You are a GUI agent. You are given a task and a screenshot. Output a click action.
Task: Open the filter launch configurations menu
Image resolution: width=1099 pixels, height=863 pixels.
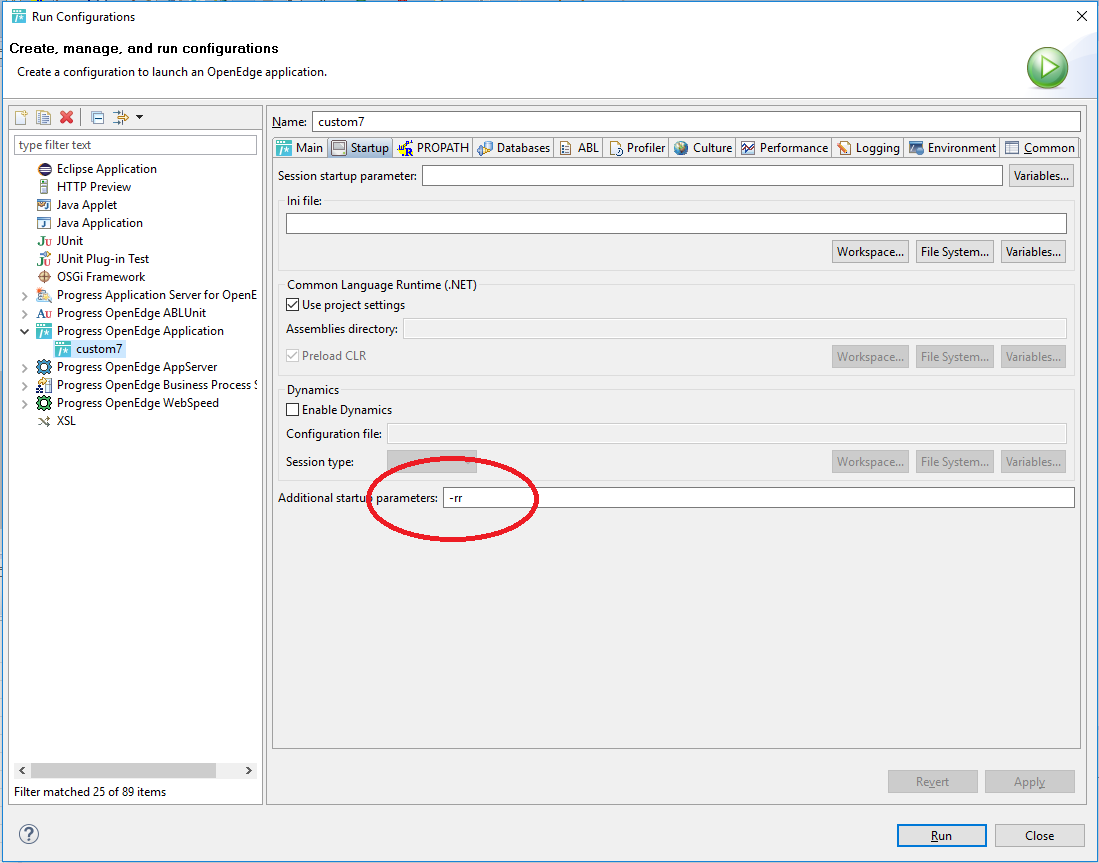coord(128,117)
